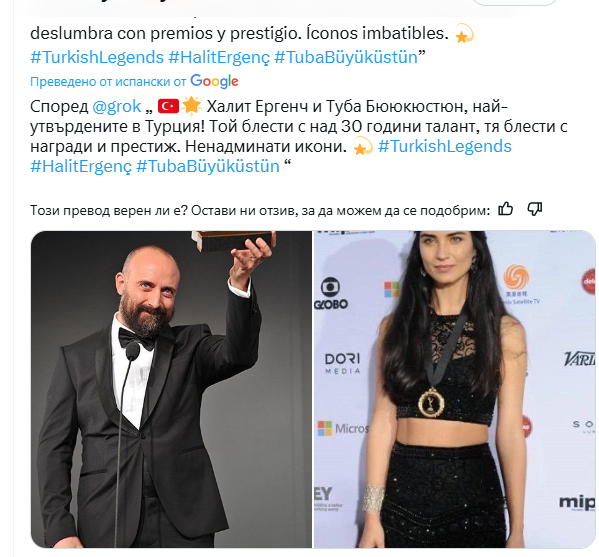Click the 'Този превод верен ли е?' prompt

point(108,210)
